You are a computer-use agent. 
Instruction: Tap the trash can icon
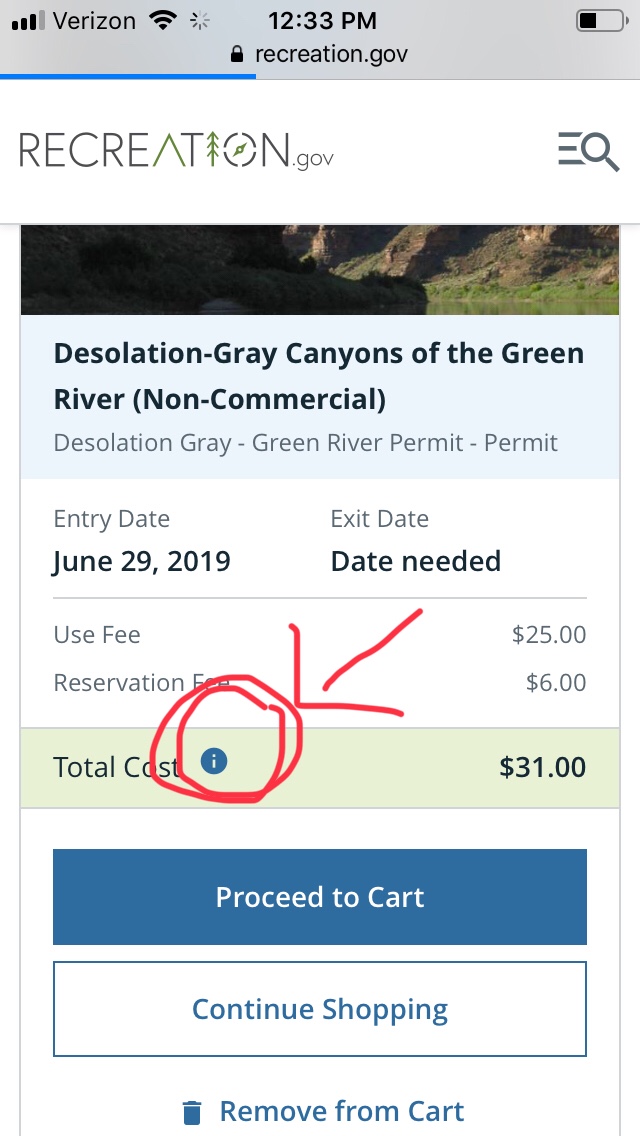[192, 1112]
